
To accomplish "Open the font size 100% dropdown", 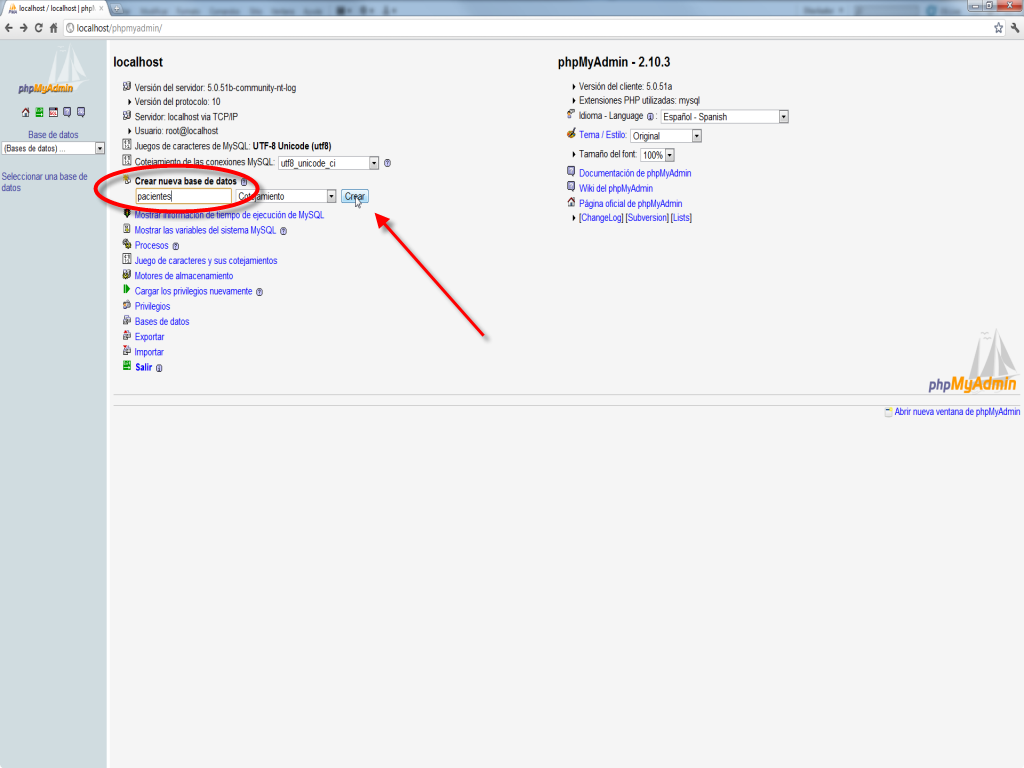I will [x=657, y=156].
